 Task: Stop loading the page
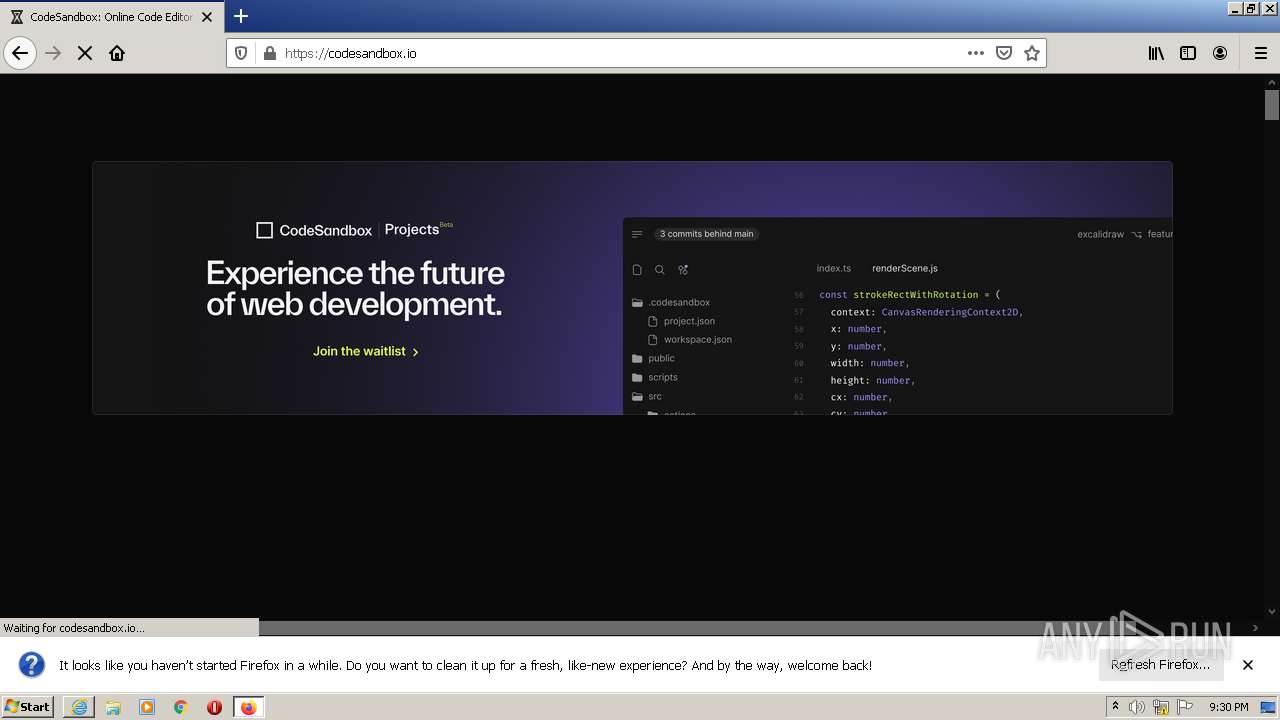85,53
